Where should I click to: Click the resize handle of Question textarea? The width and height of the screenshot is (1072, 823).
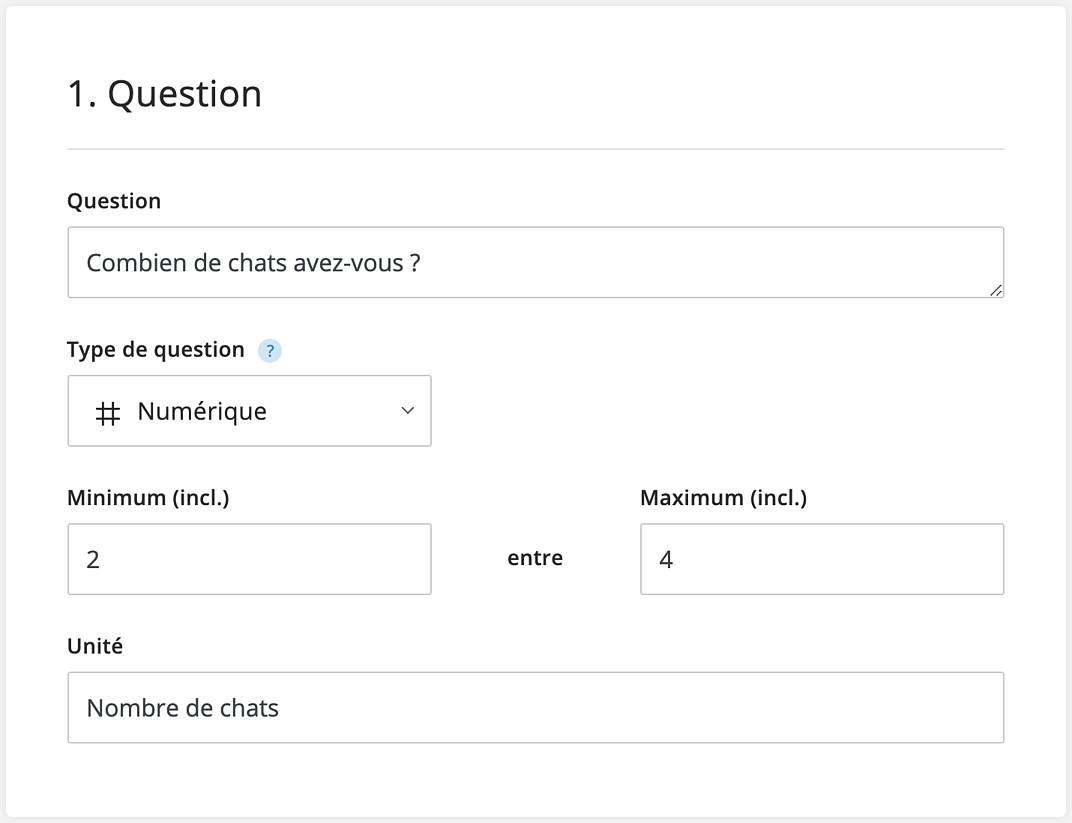click(996, 291)
